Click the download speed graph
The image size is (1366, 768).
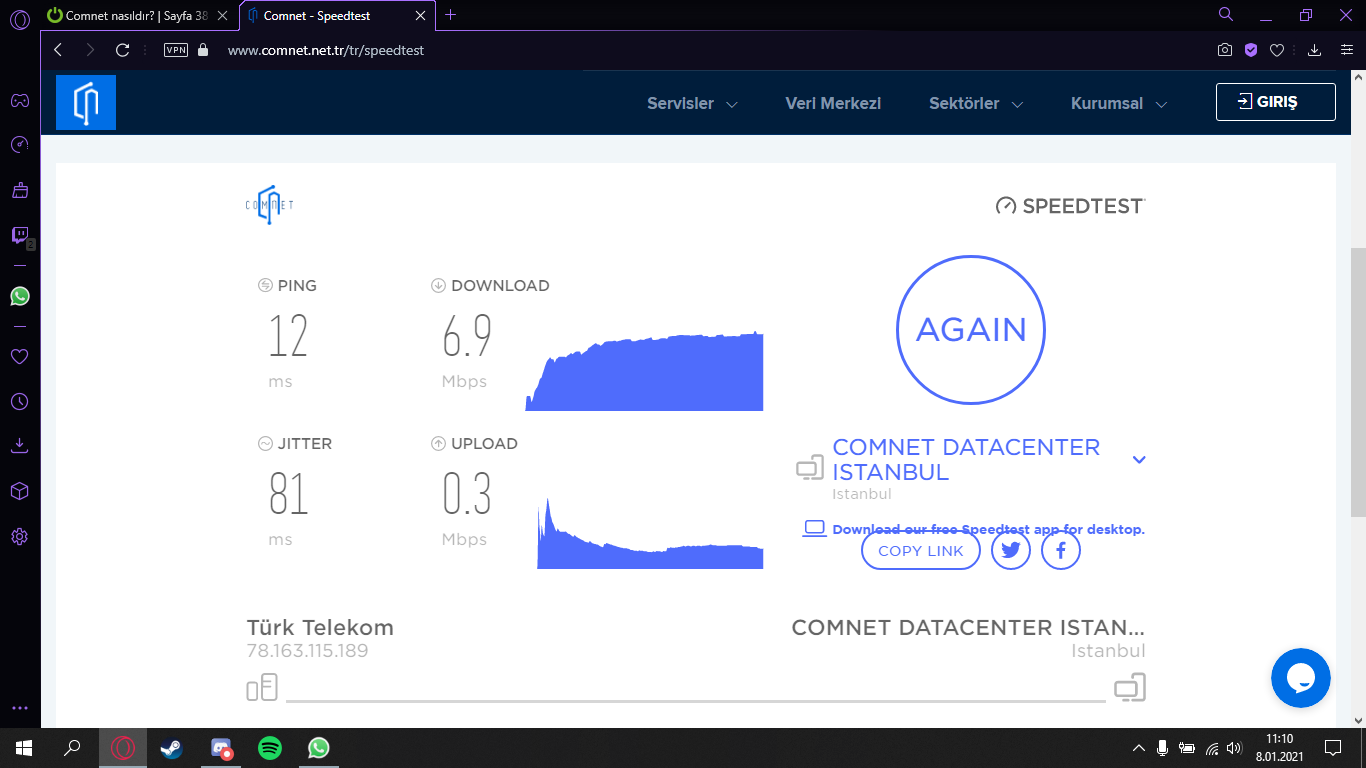644,371
